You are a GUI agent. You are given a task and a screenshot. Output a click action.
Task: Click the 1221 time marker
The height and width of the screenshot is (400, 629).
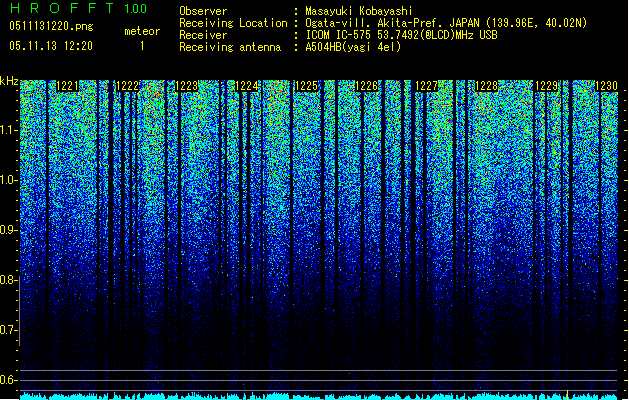(67, 86)
